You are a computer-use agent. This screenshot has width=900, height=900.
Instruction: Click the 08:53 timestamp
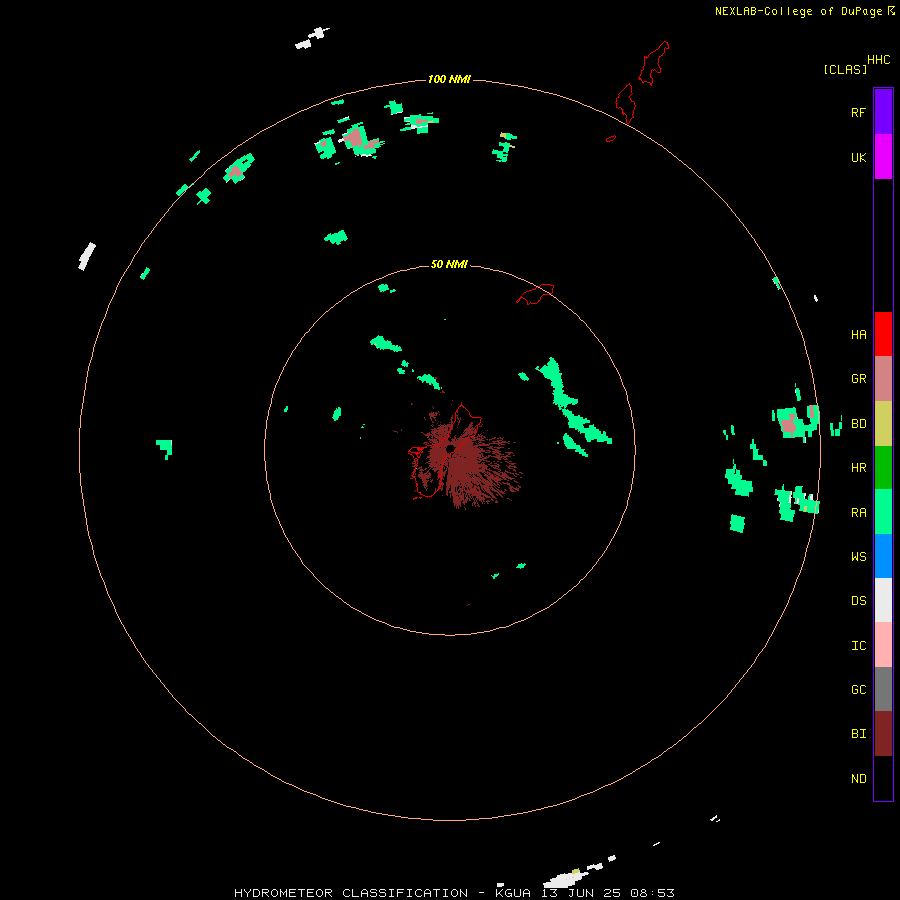point(652,893)
